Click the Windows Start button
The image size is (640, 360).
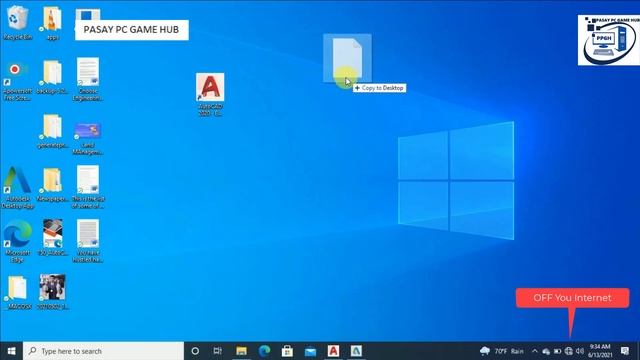(x=11, y=351)
